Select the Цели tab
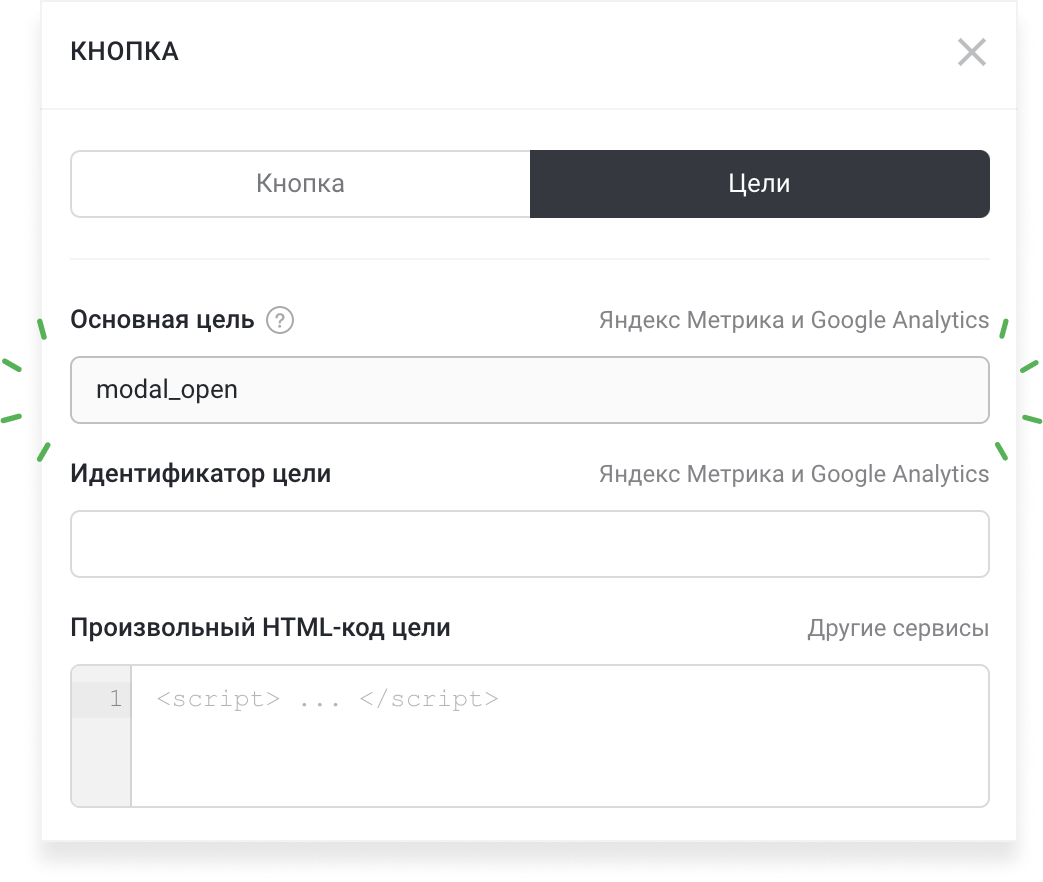 (760, 184)
